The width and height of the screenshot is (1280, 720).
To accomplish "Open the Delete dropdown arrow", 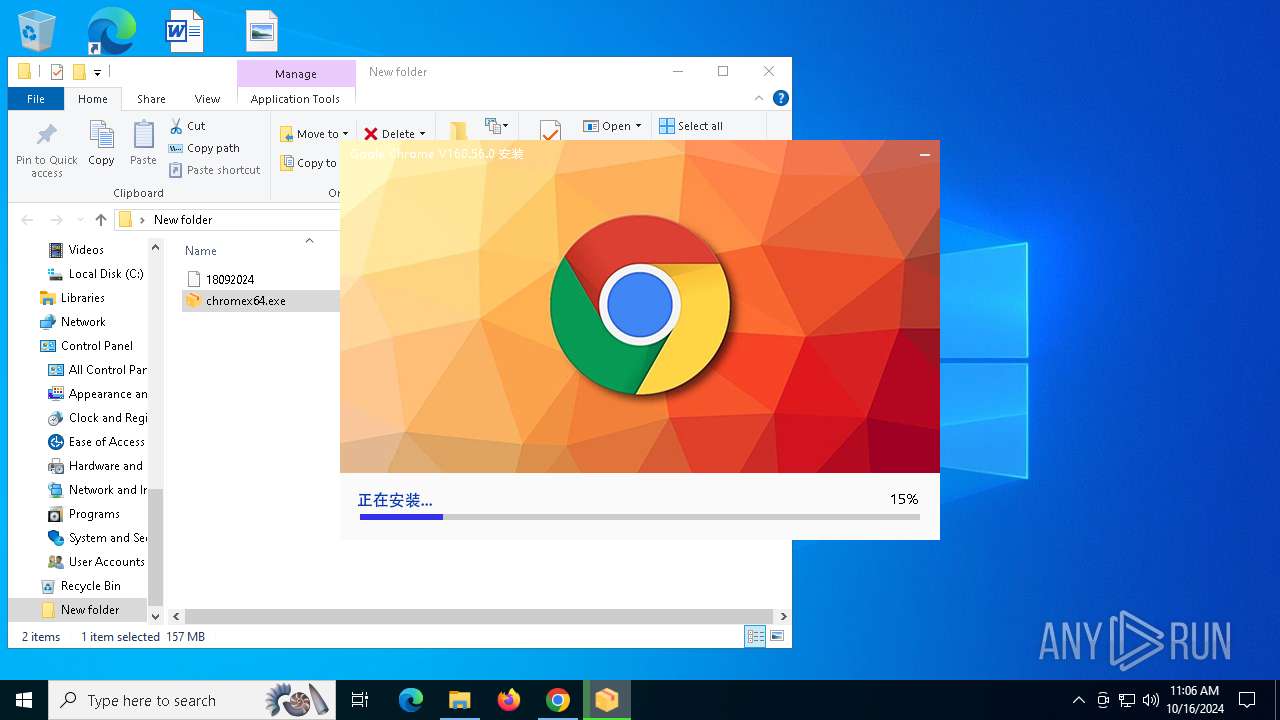I will click(422, 134).
